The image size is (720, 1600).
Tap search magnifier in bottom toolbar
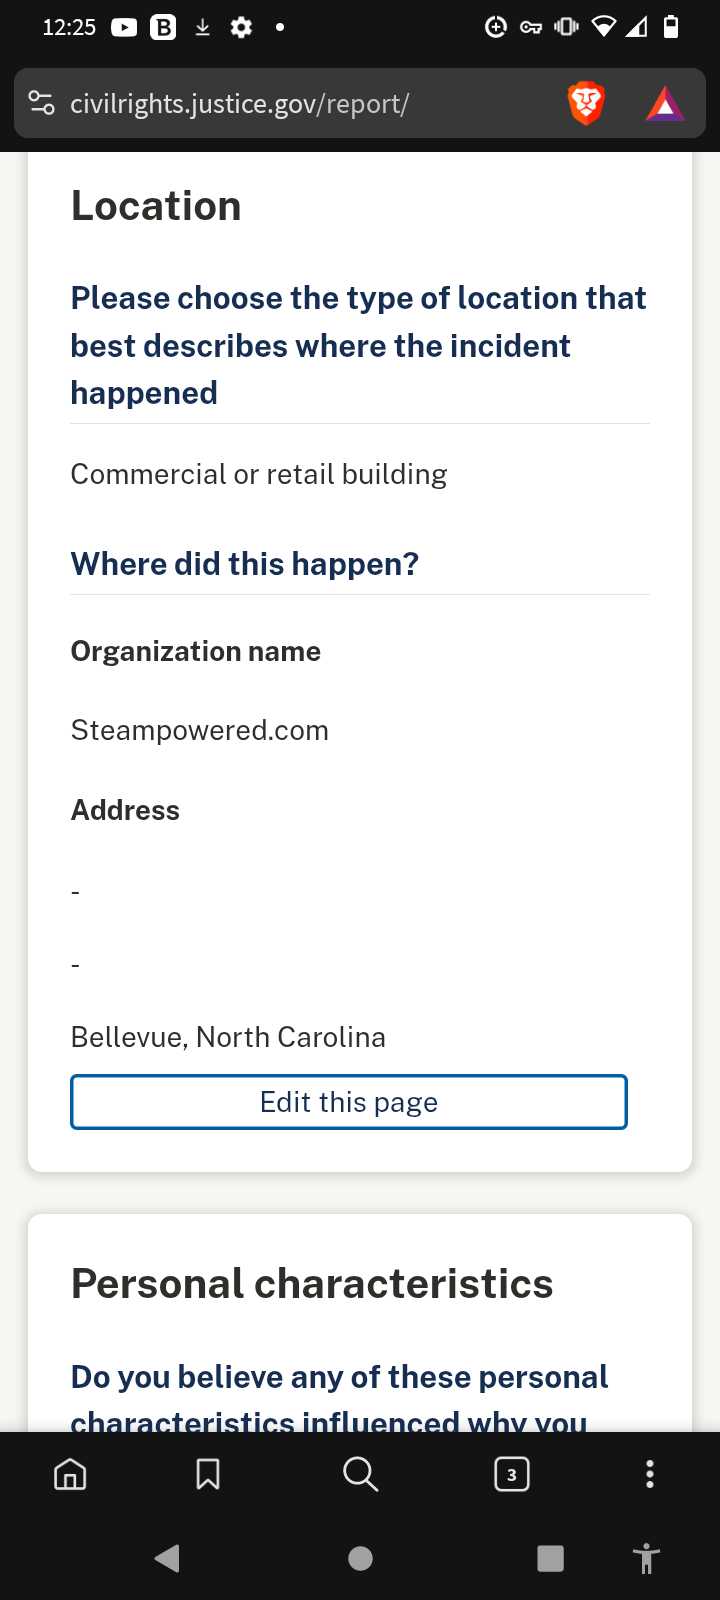(x=360, y=1474)
